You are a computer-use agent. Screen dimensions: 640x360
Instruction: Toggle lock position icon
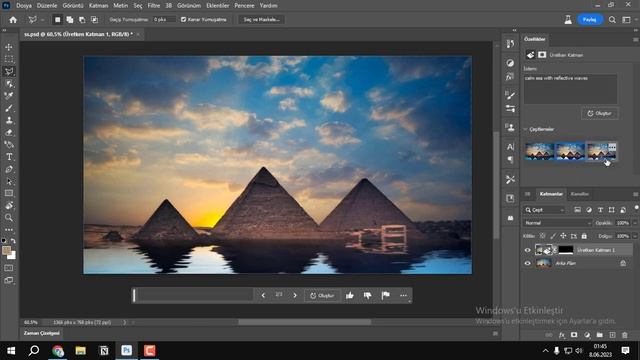(x=563, y=236)
